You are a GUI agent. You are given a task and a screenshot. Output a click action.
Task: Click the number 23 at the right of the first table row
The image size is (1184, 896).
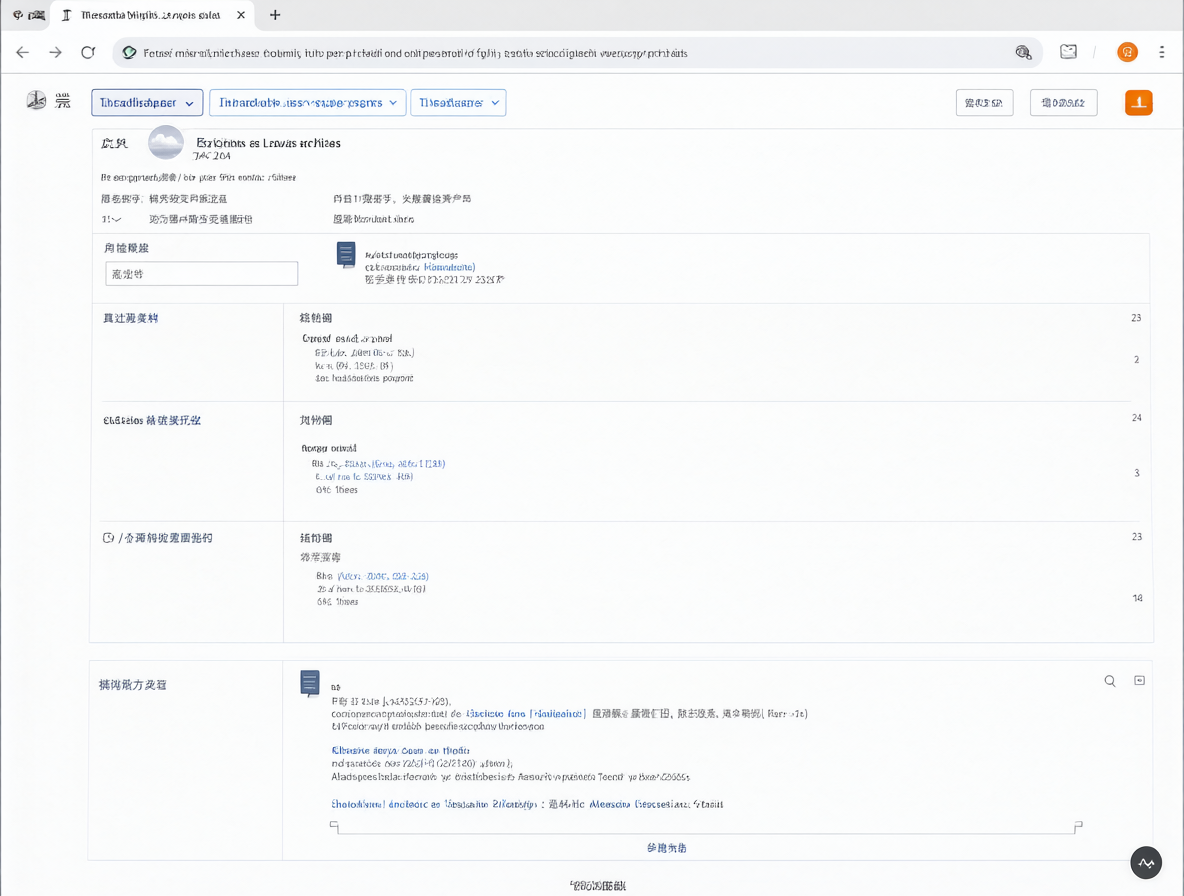[1136, 318]
